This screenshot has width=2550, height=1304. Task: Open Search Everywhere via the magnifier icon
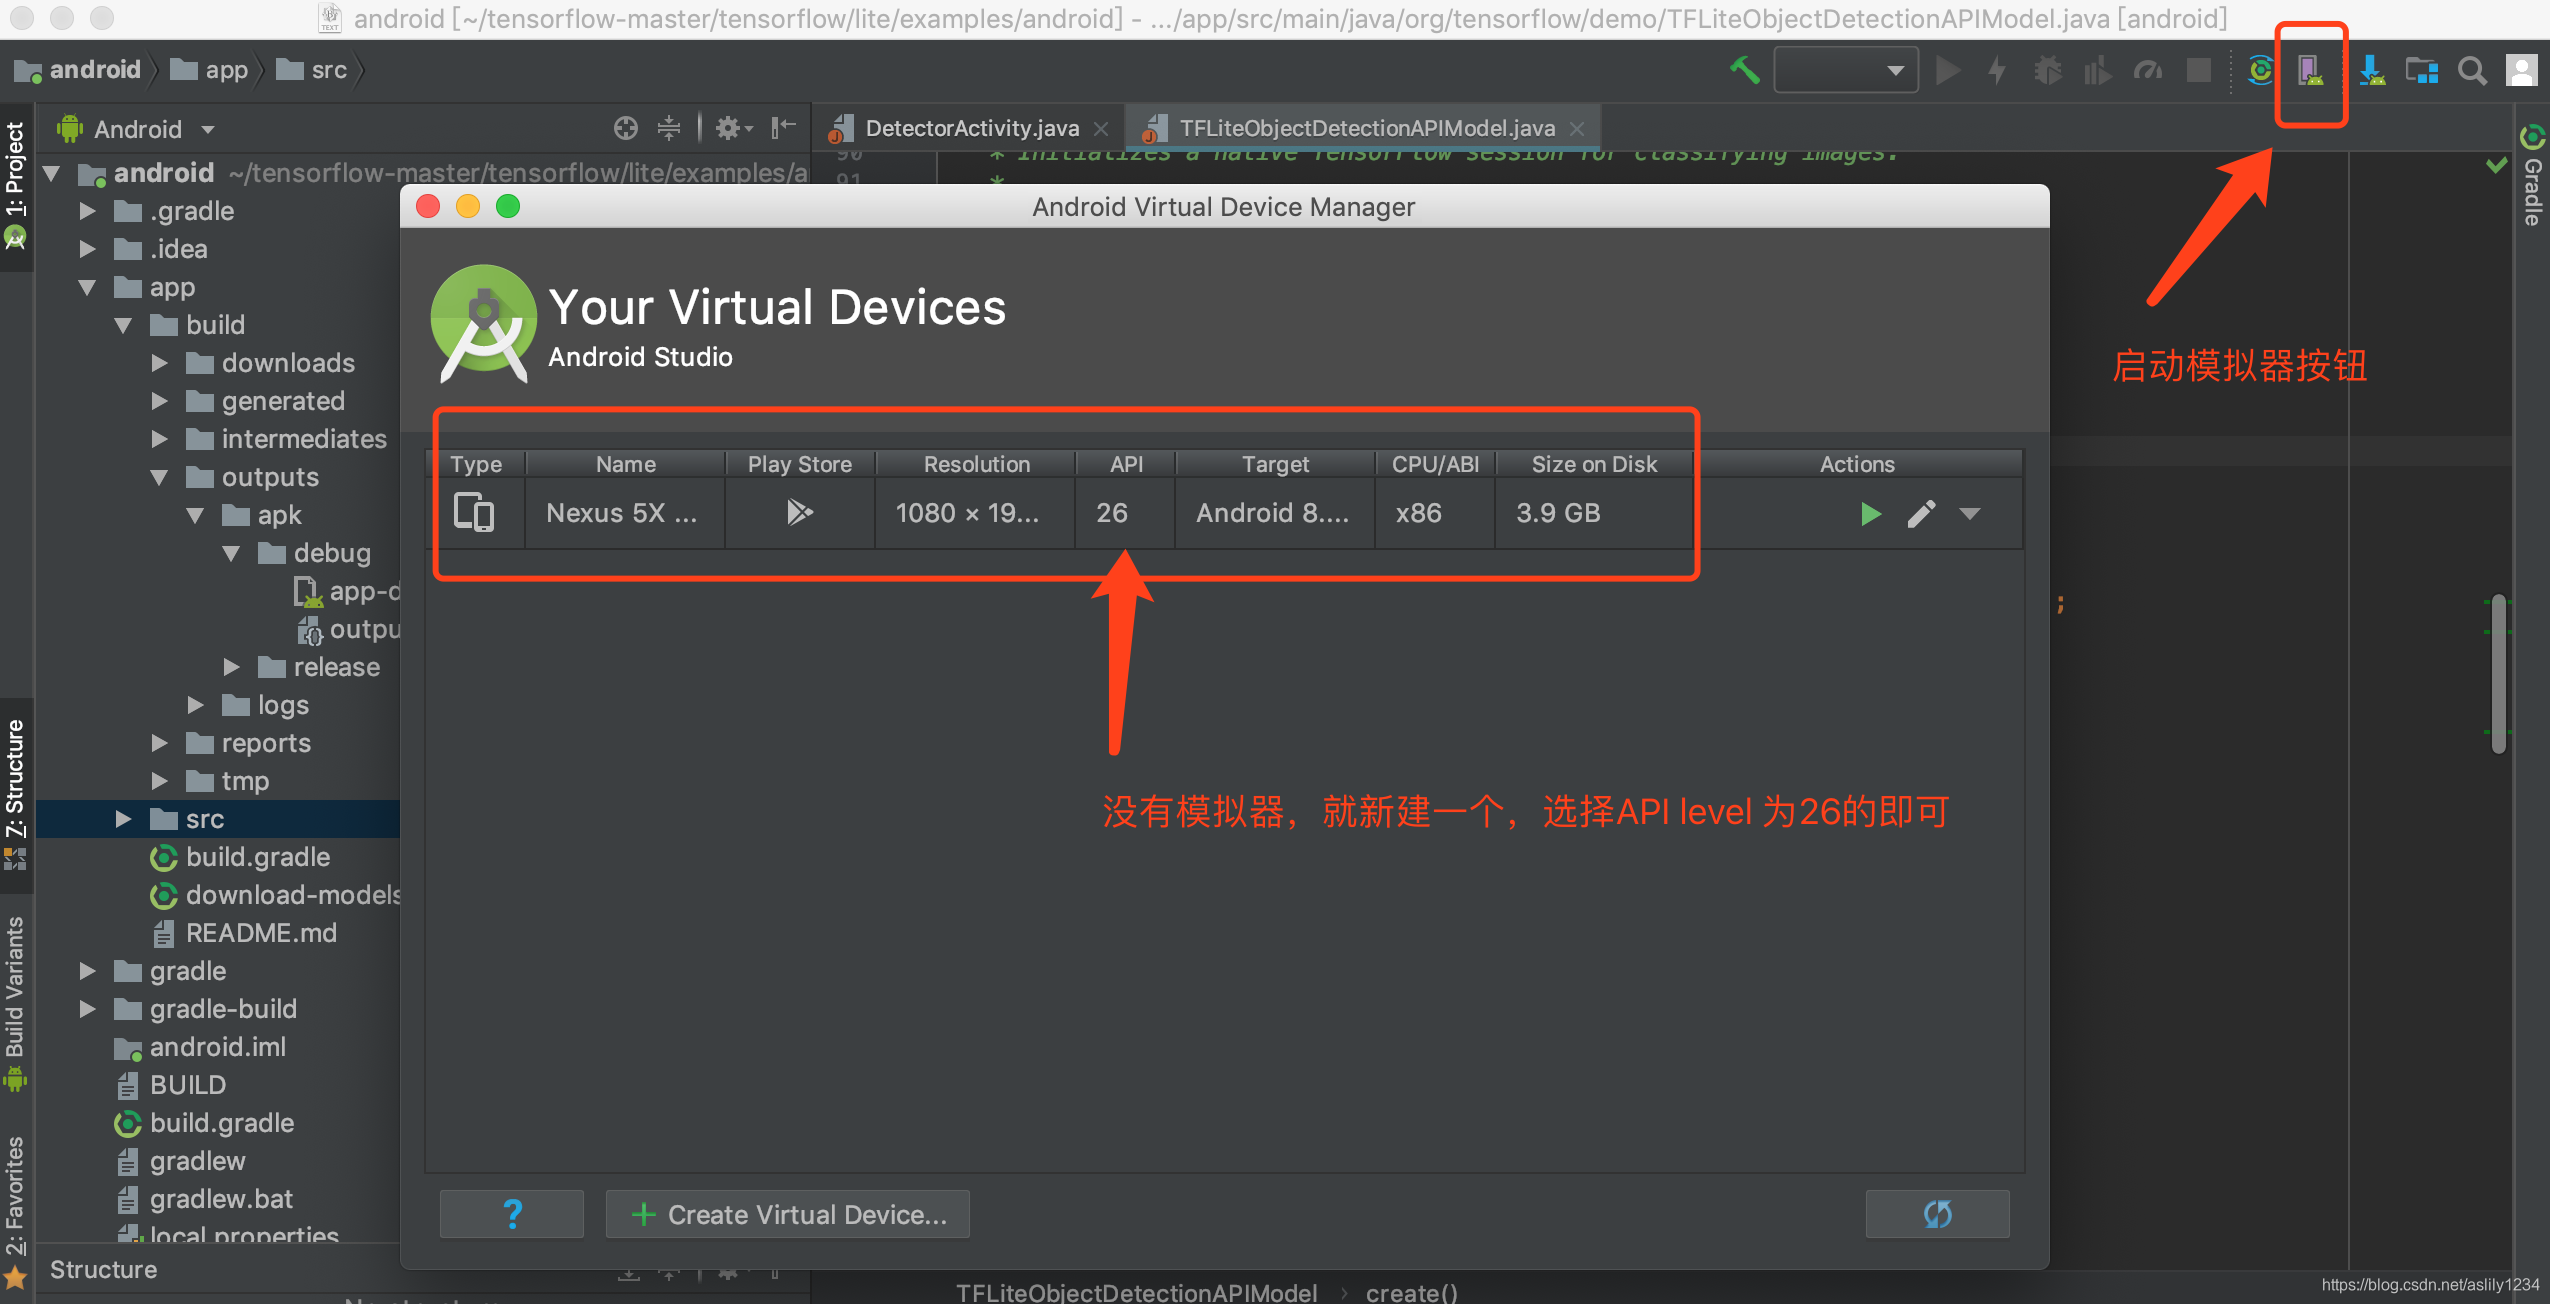[x=2472, y=70]
